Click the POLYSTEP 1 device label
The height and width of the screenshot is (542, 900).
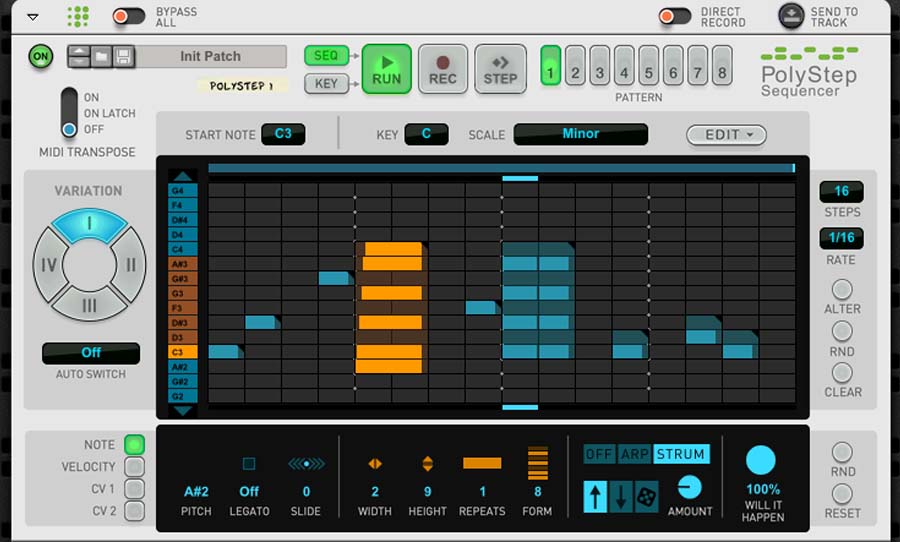(x=242, y=86)
